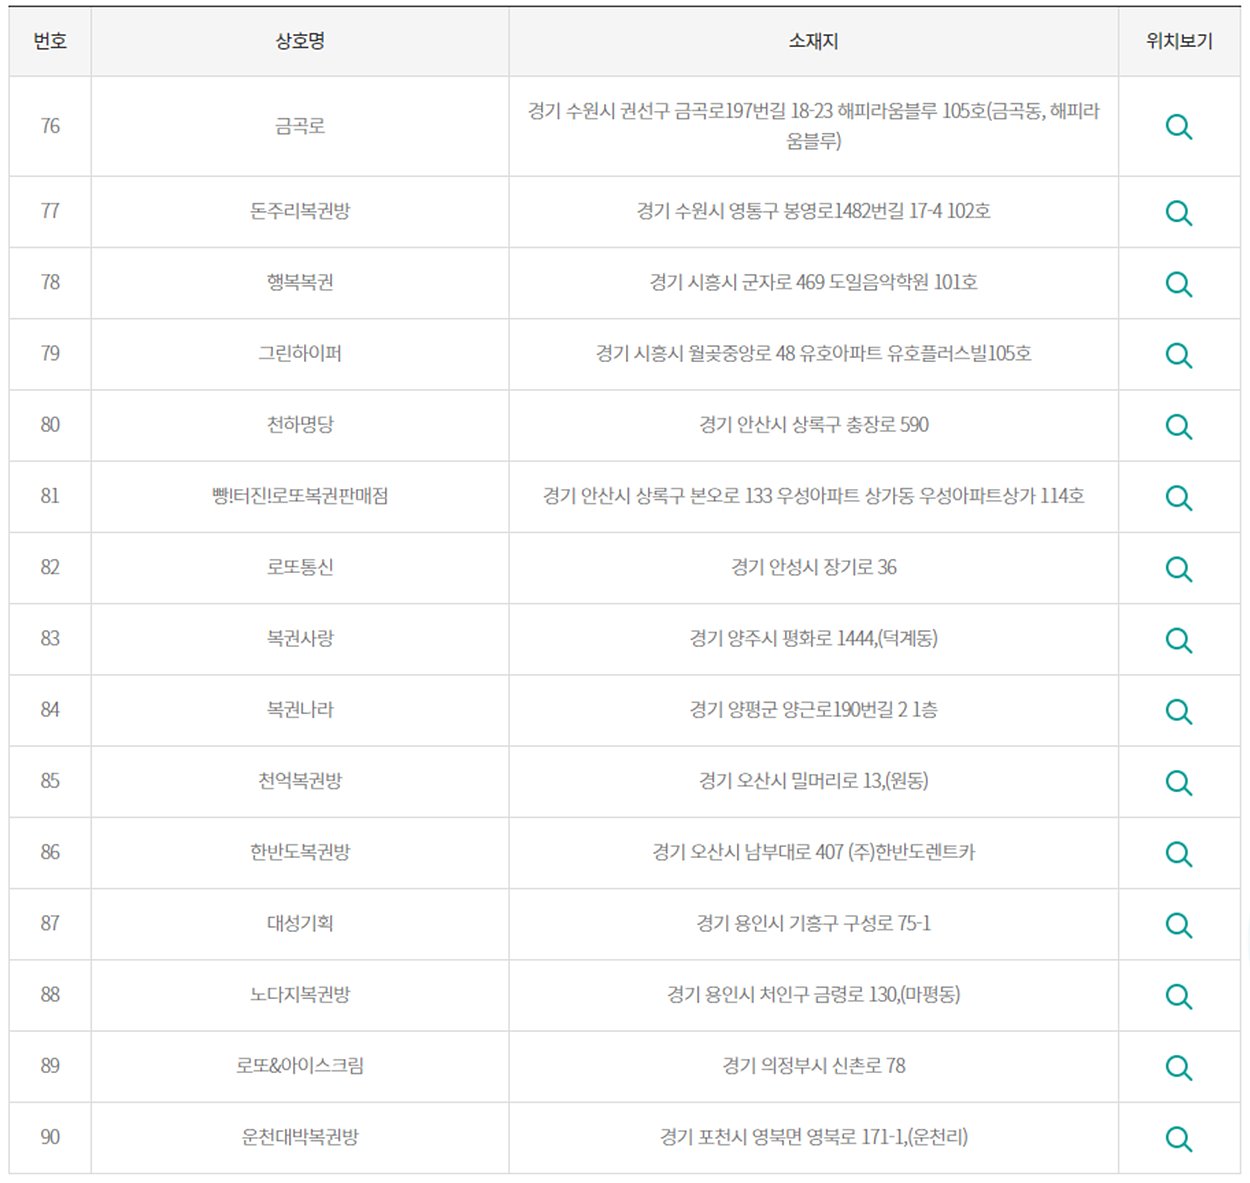
Task: Click the 위치보기 column header
Action: (x=1179, y=41)
